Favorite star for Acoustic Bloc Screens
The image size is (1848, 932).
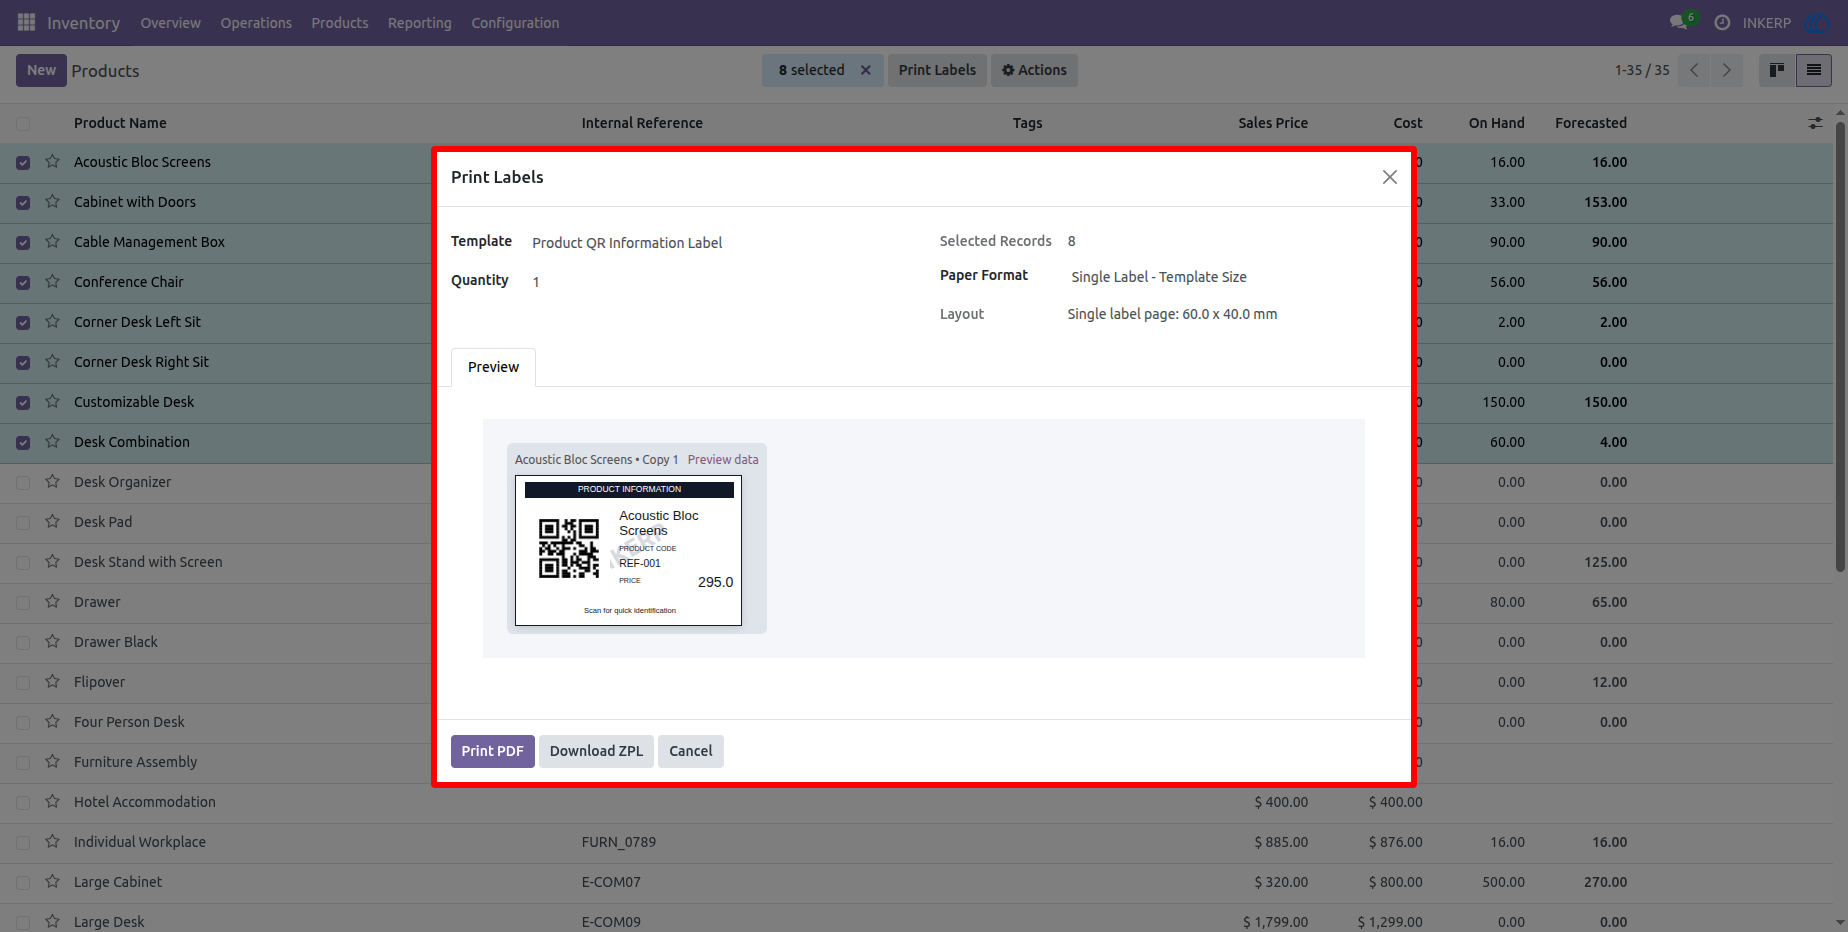[53, 162]
